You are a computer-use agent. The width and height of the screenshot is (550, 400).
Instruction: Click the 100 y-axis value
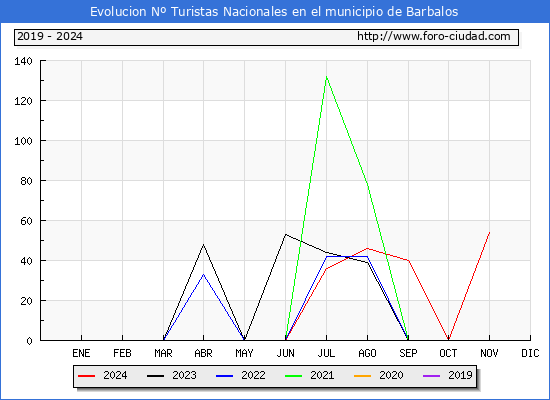(23, 141)
